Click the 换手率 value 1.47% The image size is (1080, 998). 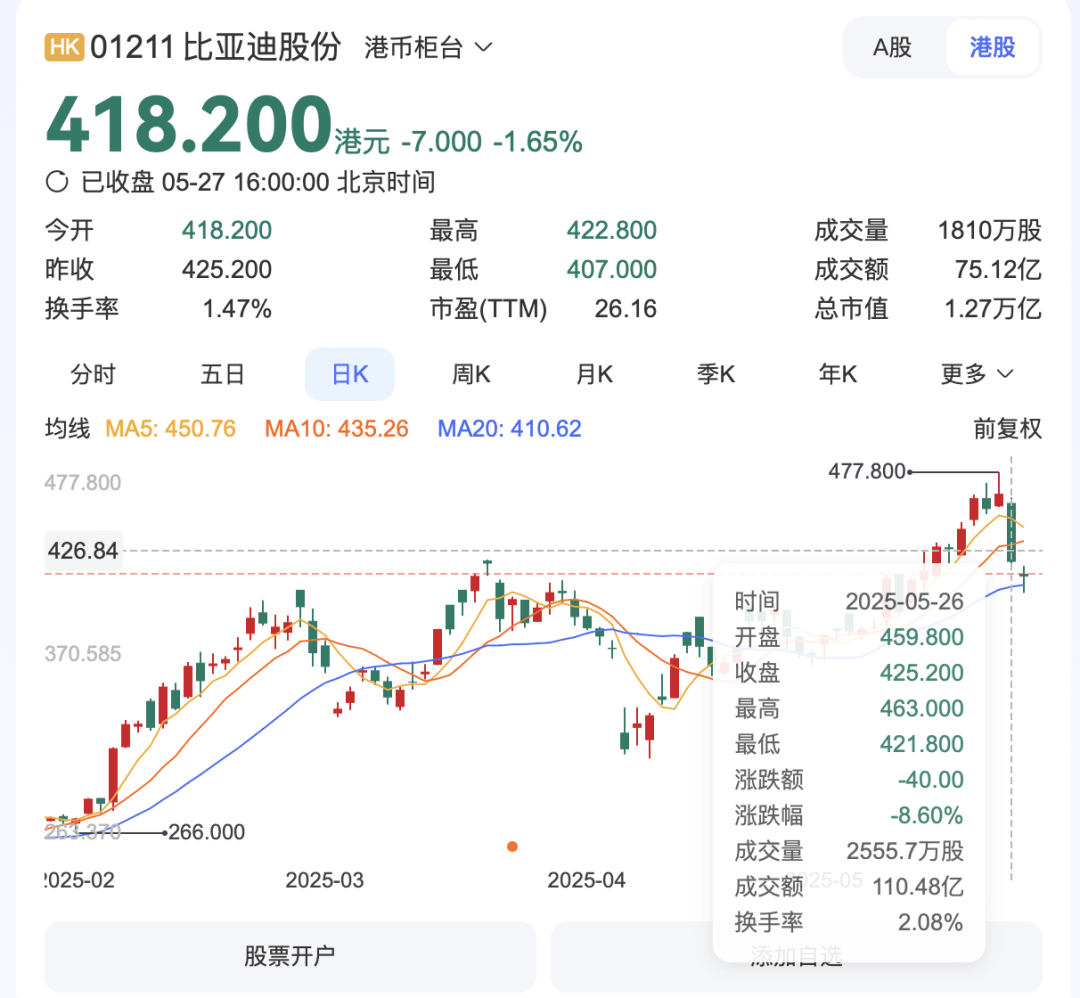237,309
